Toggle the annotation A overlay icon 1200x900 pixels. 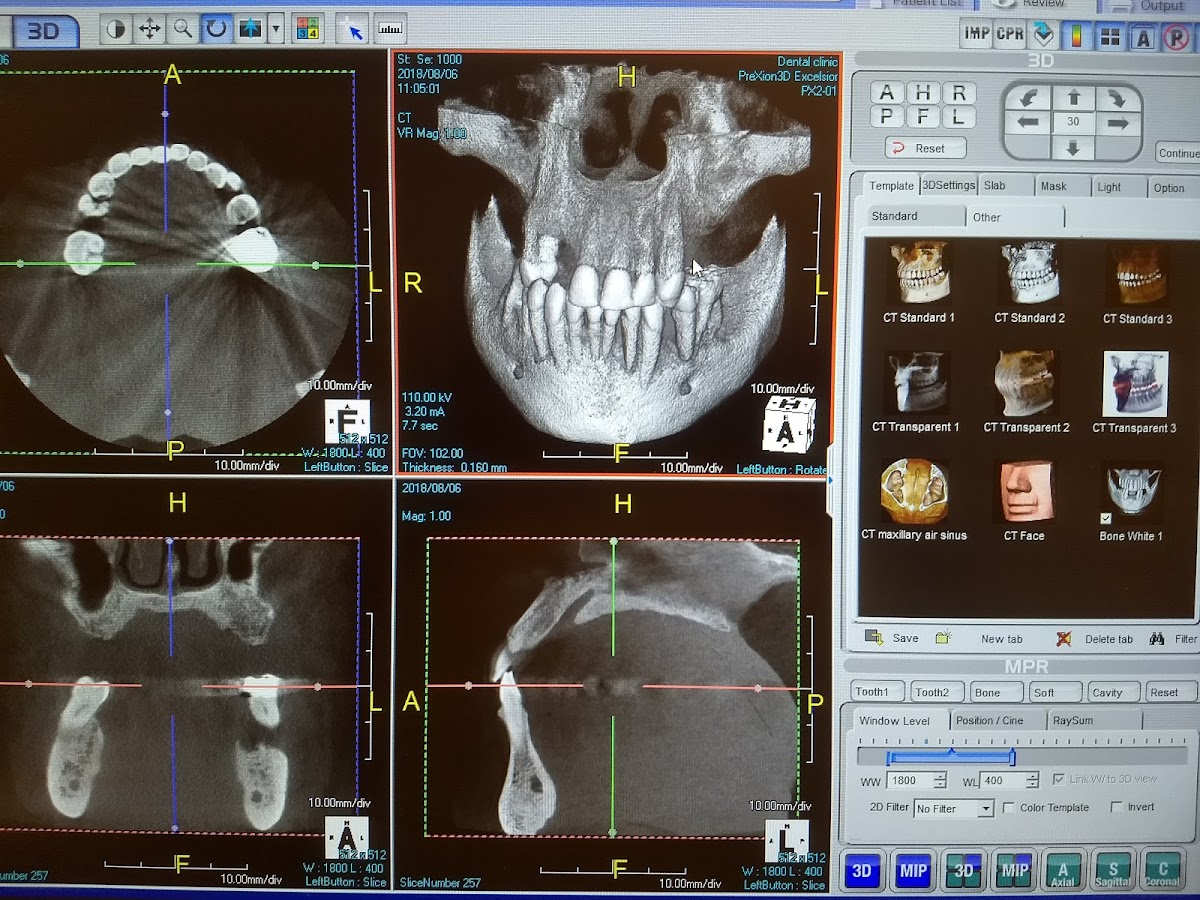tap(1144, 39)
